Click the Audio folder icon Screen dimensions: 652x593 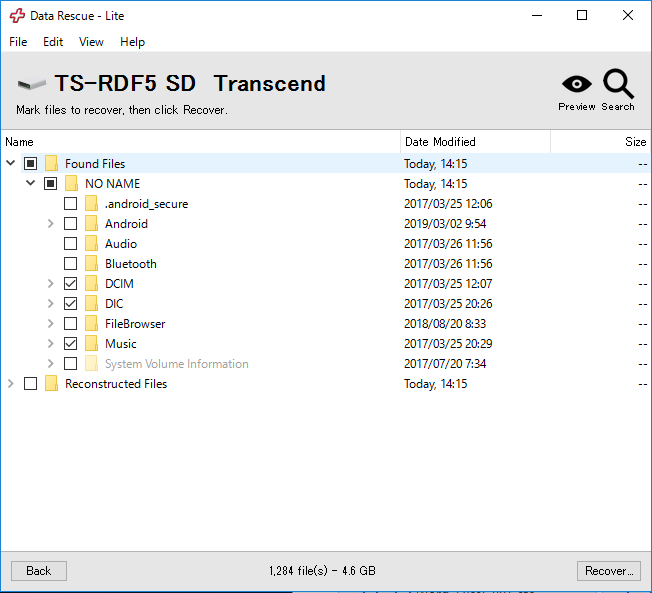(x=91, y=244)
